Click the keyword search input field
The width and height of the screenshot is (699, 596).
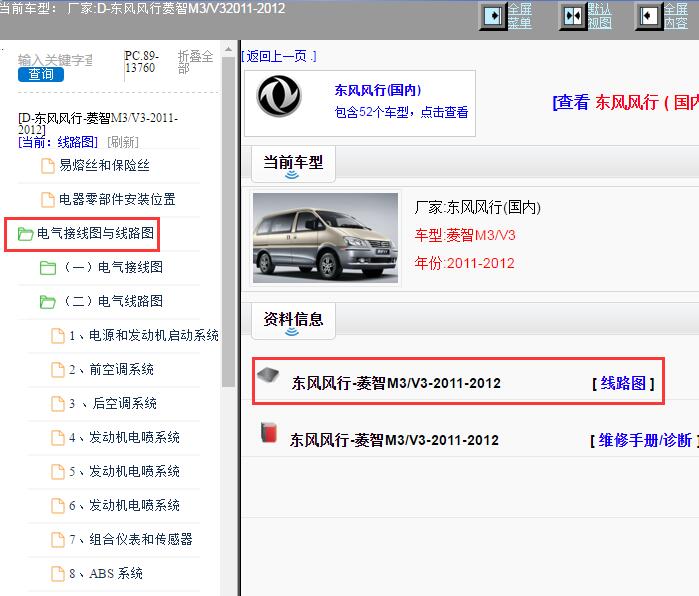tap(55, 60)
